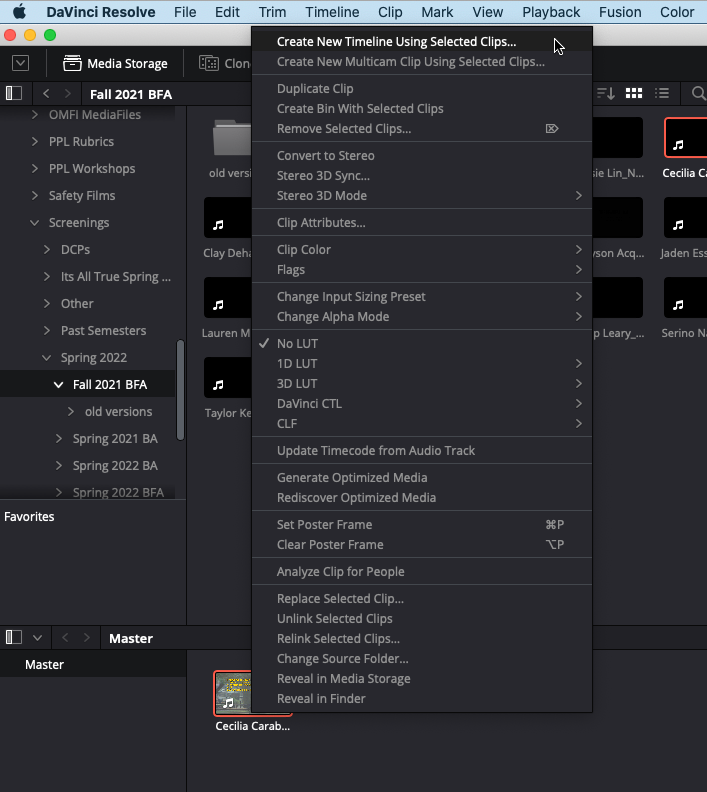Click the forward navigation arrow near Fall 2021 BFA
The height and width of the screenshot is (792, 707).
[68, 93]
